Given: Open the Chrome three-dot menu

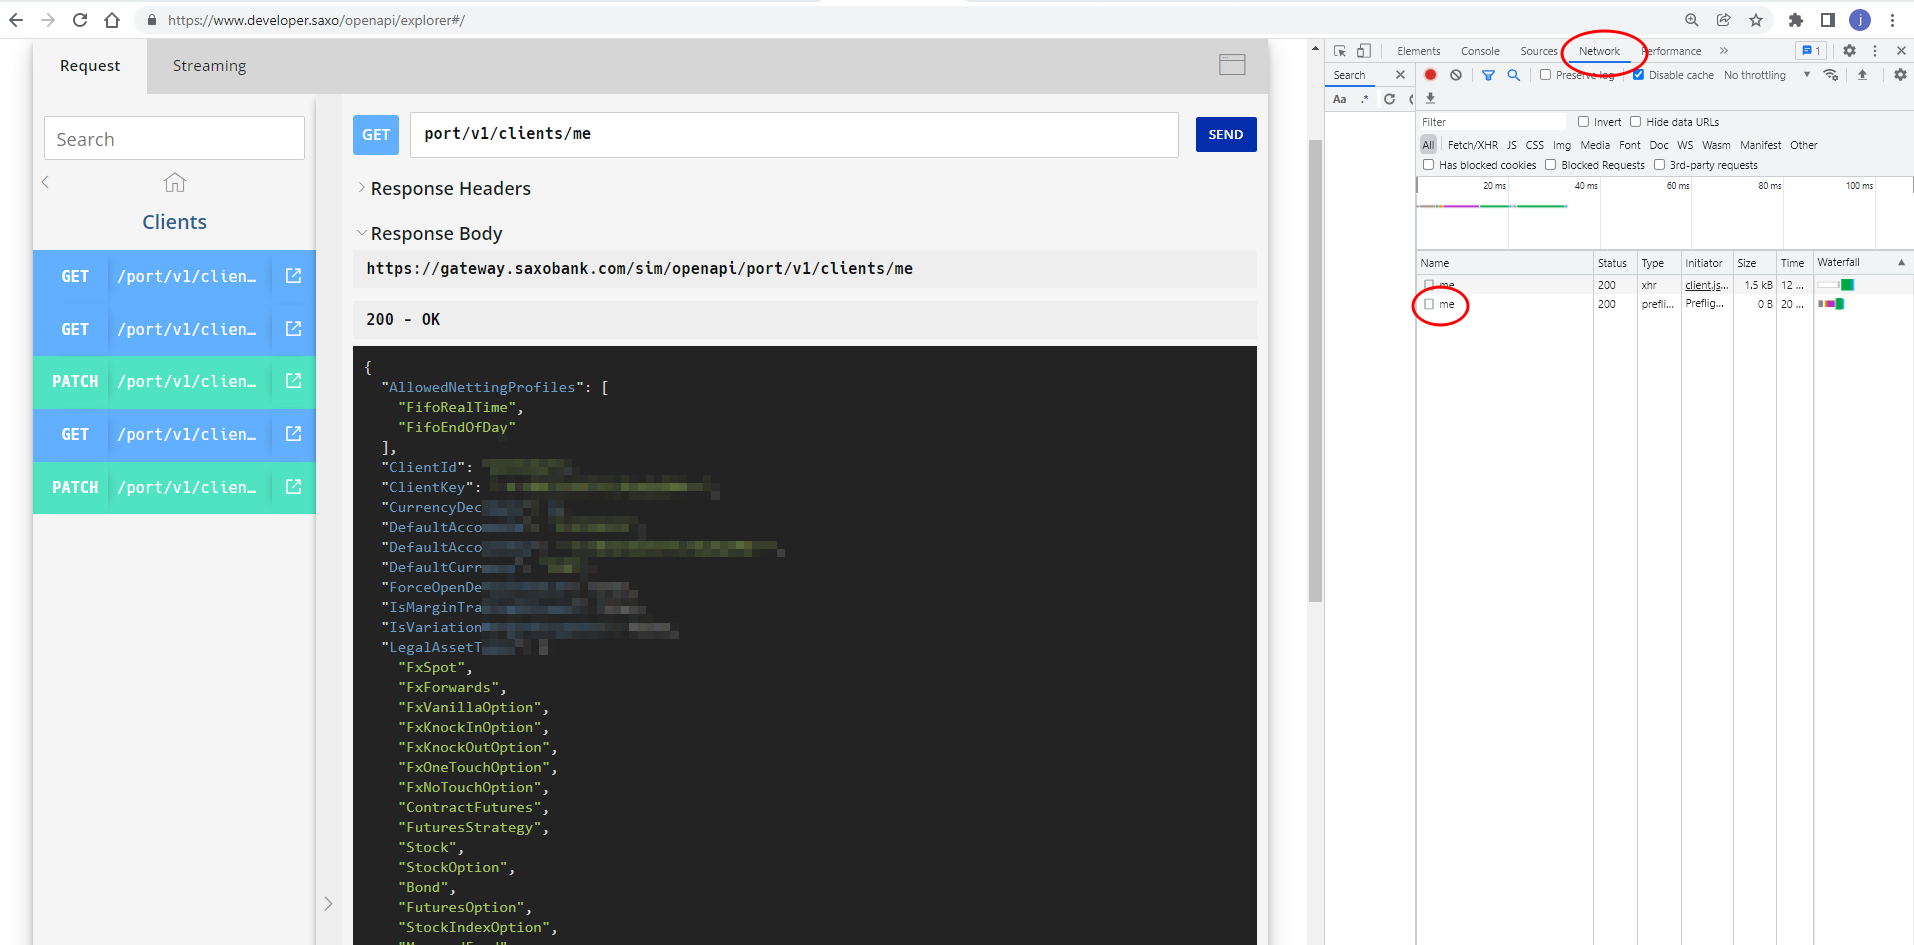Looking at the screenshot, I should click(1892, 20).
